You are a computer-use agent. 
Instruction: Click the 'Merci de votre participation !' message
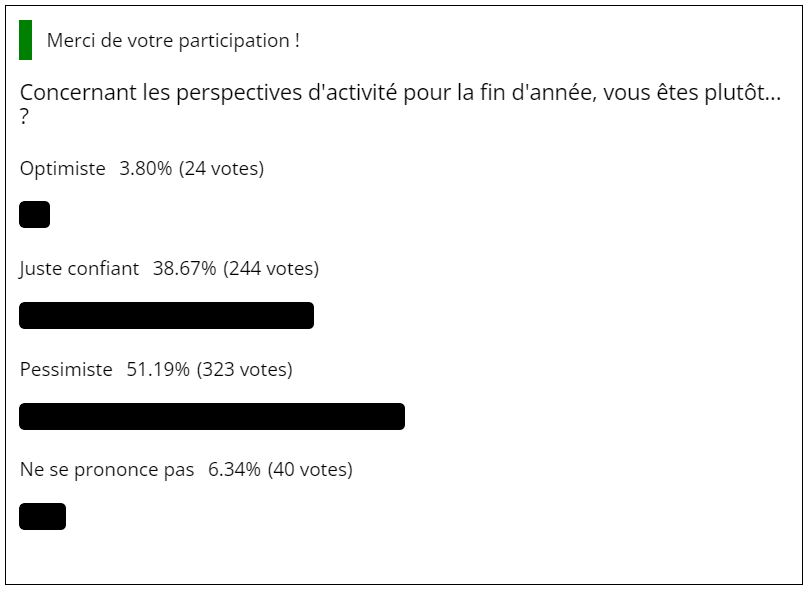click(x=173, y=41)
